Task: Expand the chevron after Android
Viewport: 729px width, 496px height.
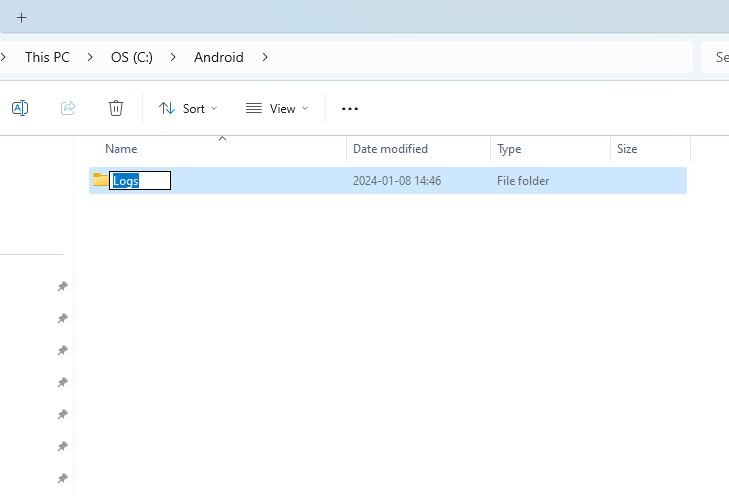Action: point(265,57)
